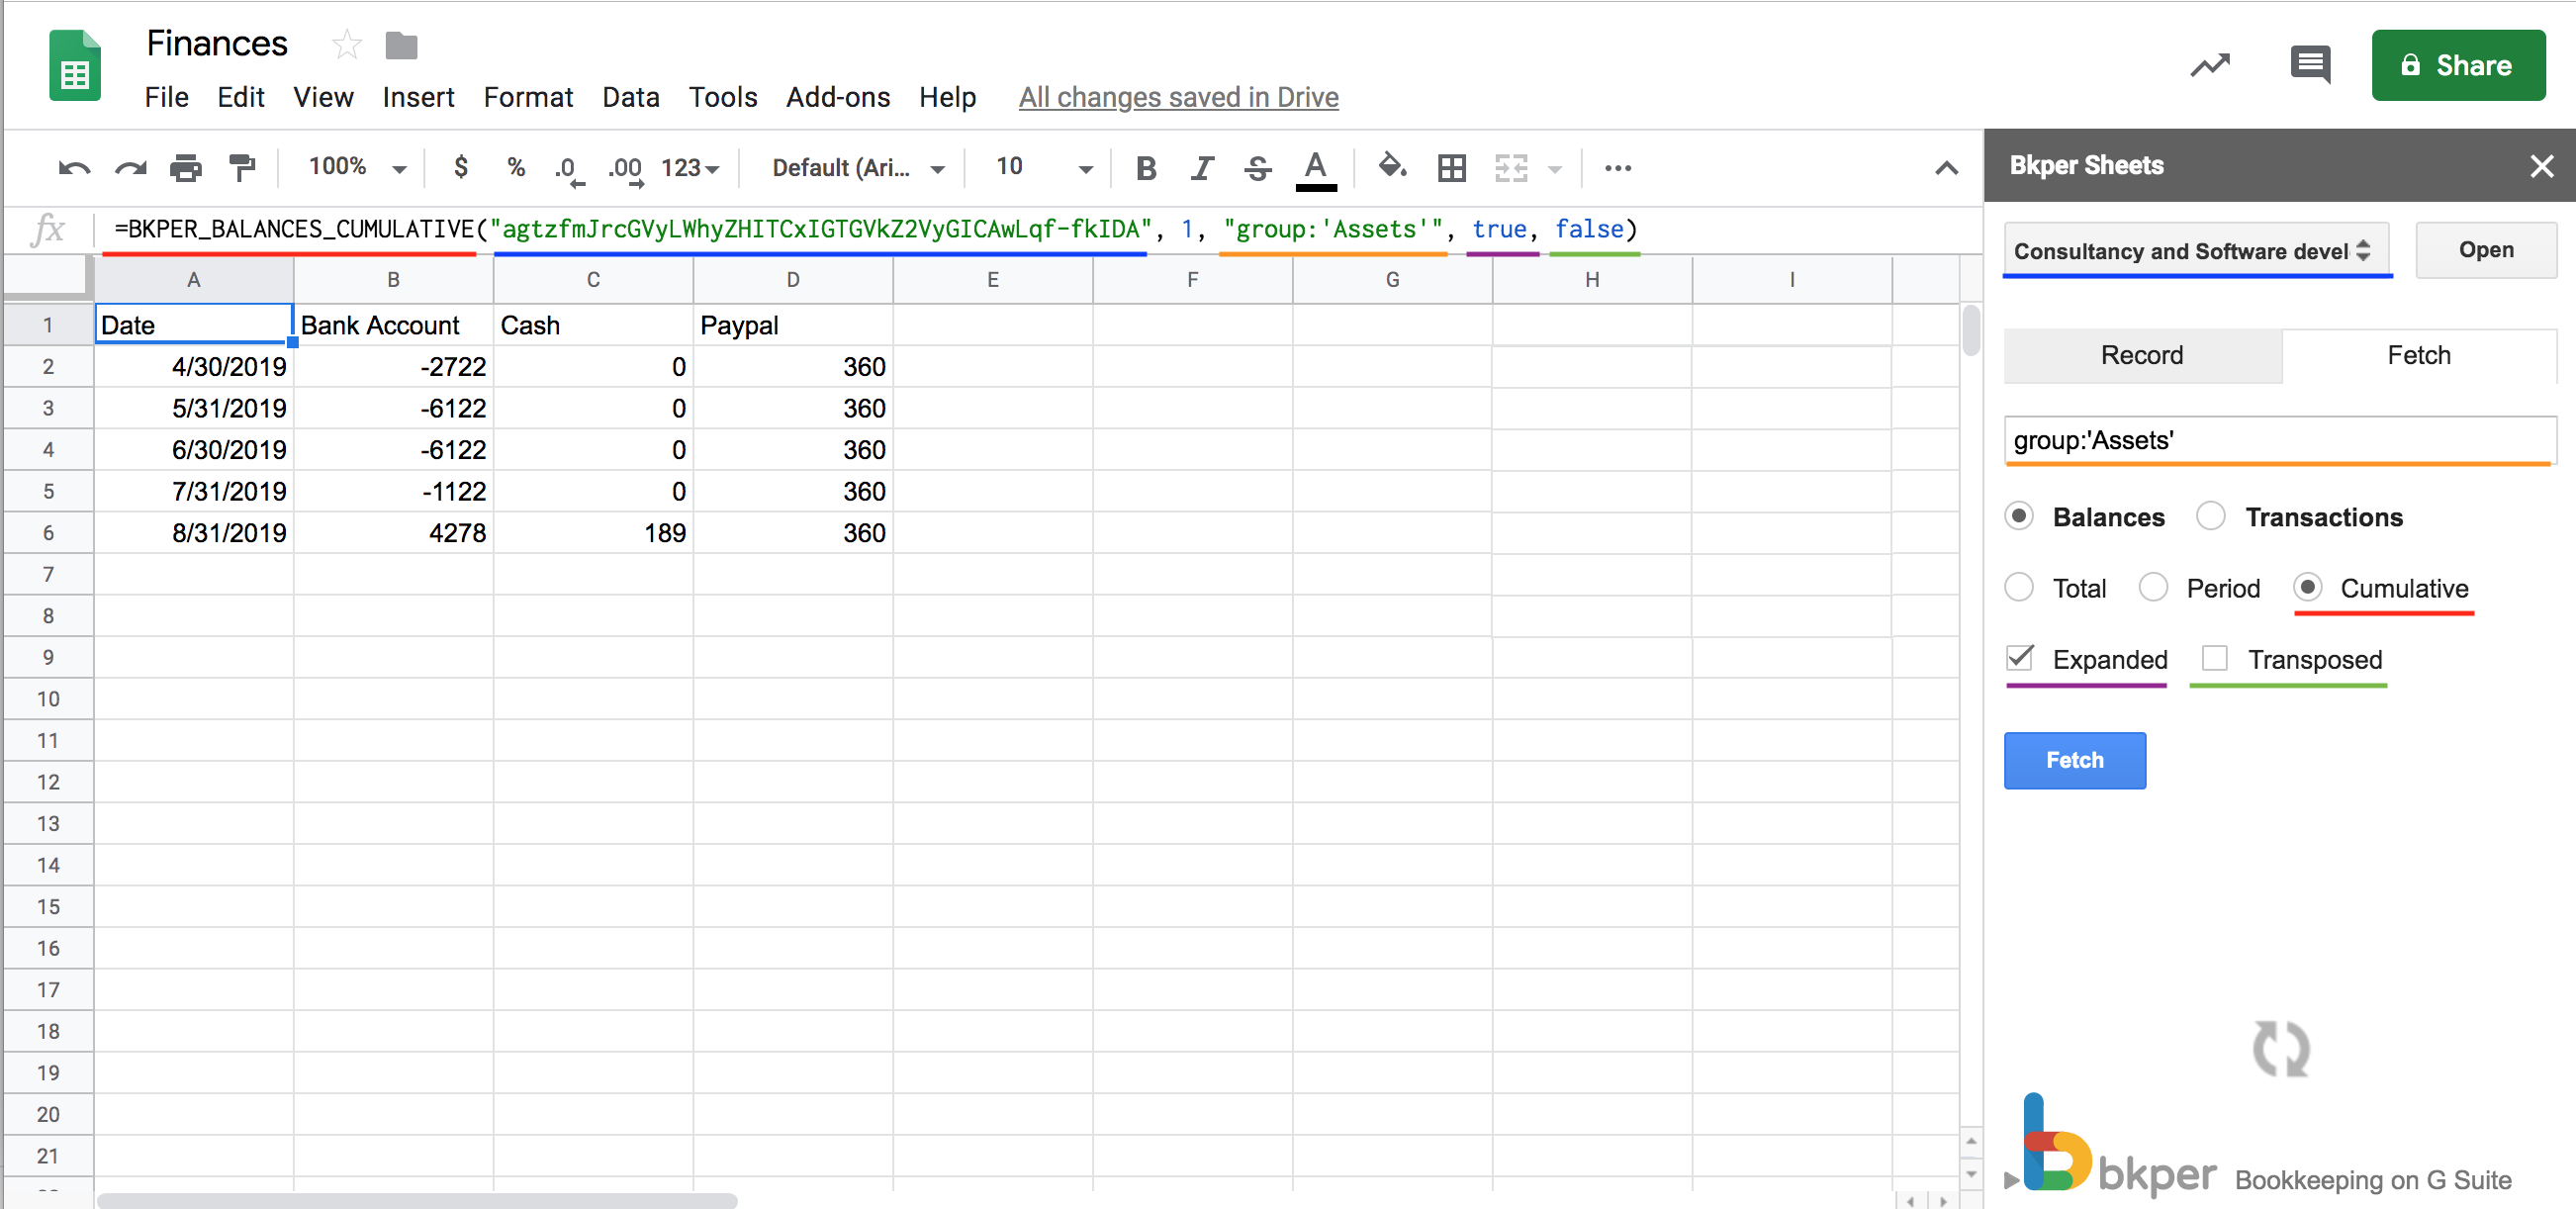This screenshot has height=1209, width=2576.
Task: Select the Transactions radio button
Action: [x=2213, y=516]
